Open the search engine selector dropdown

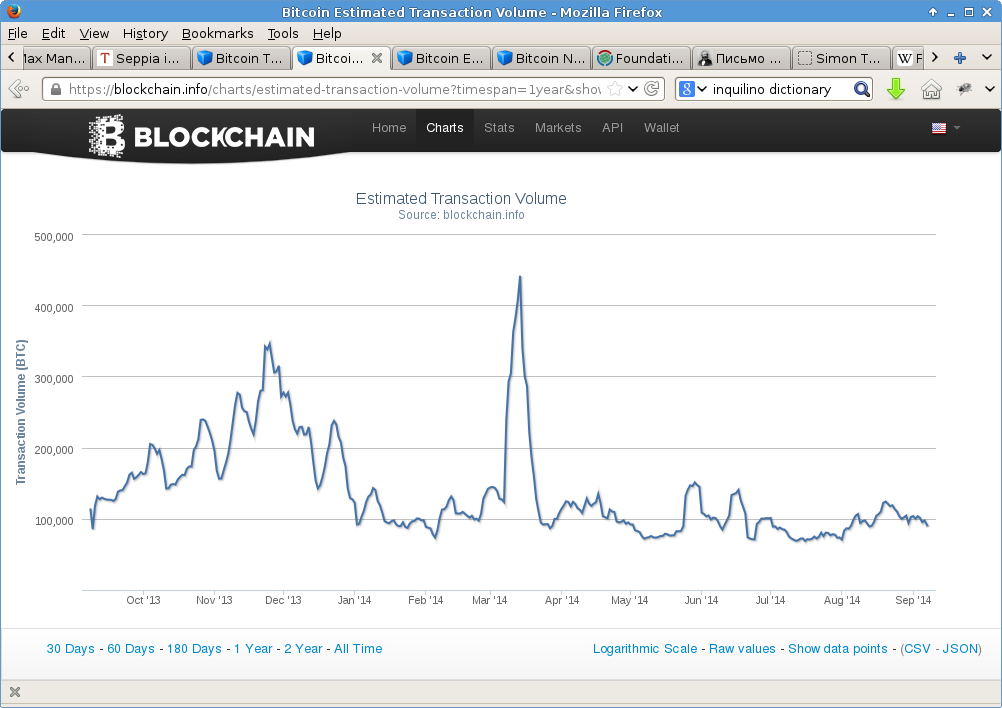pyautogui.click(x=693, y=89)
